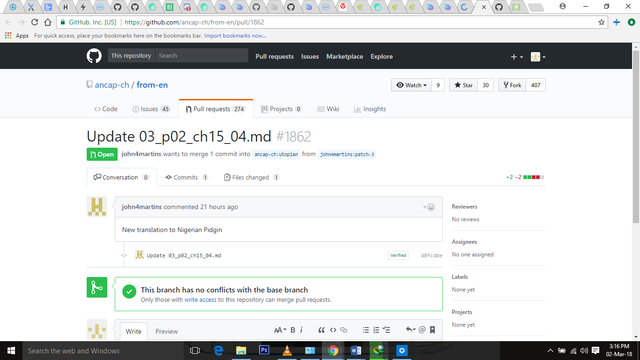This screenshot has width=640, height=360.
Task: Open Pull requests in top navigation
Action: click(x=274, y=56)
